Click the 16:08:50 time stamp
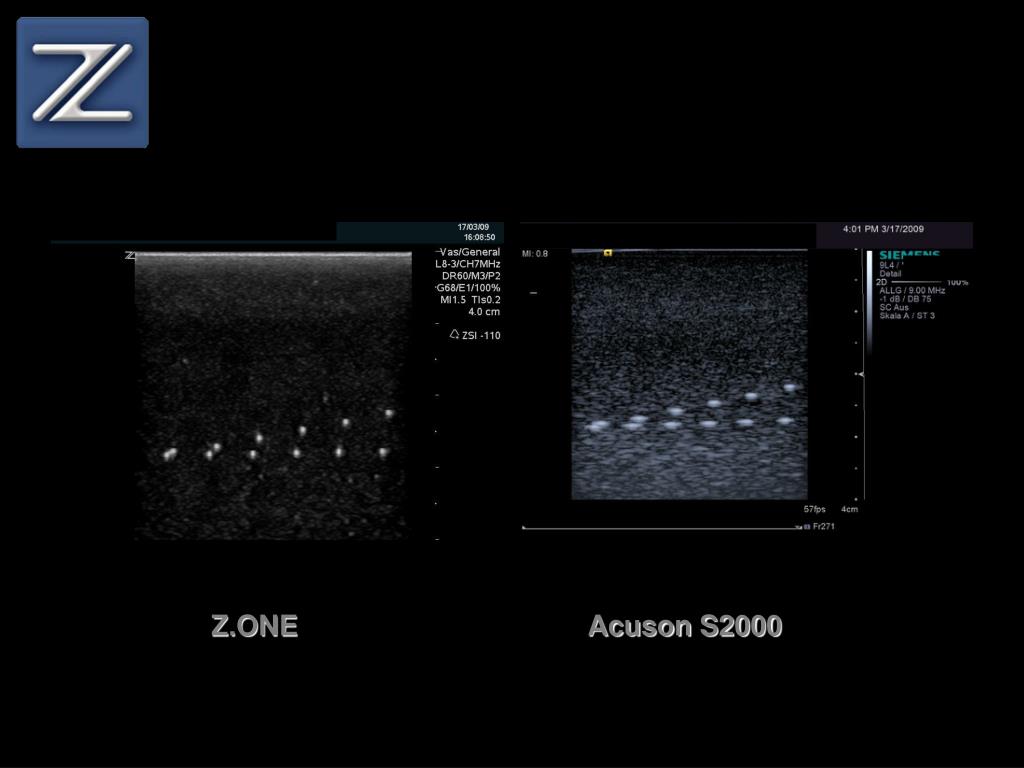Image resolution: width=1024 pixels, height=768 pixels. pos(479,237)
